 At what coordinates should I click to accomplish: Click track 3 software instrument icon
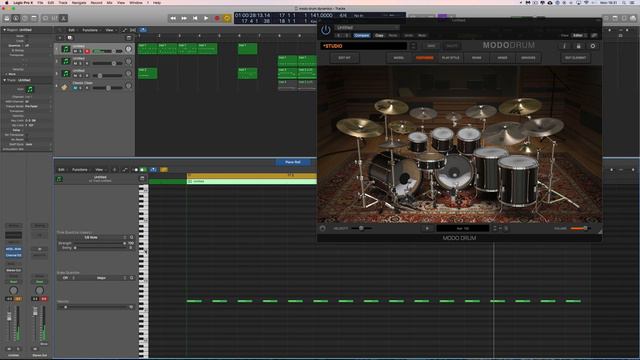[65, 73]
